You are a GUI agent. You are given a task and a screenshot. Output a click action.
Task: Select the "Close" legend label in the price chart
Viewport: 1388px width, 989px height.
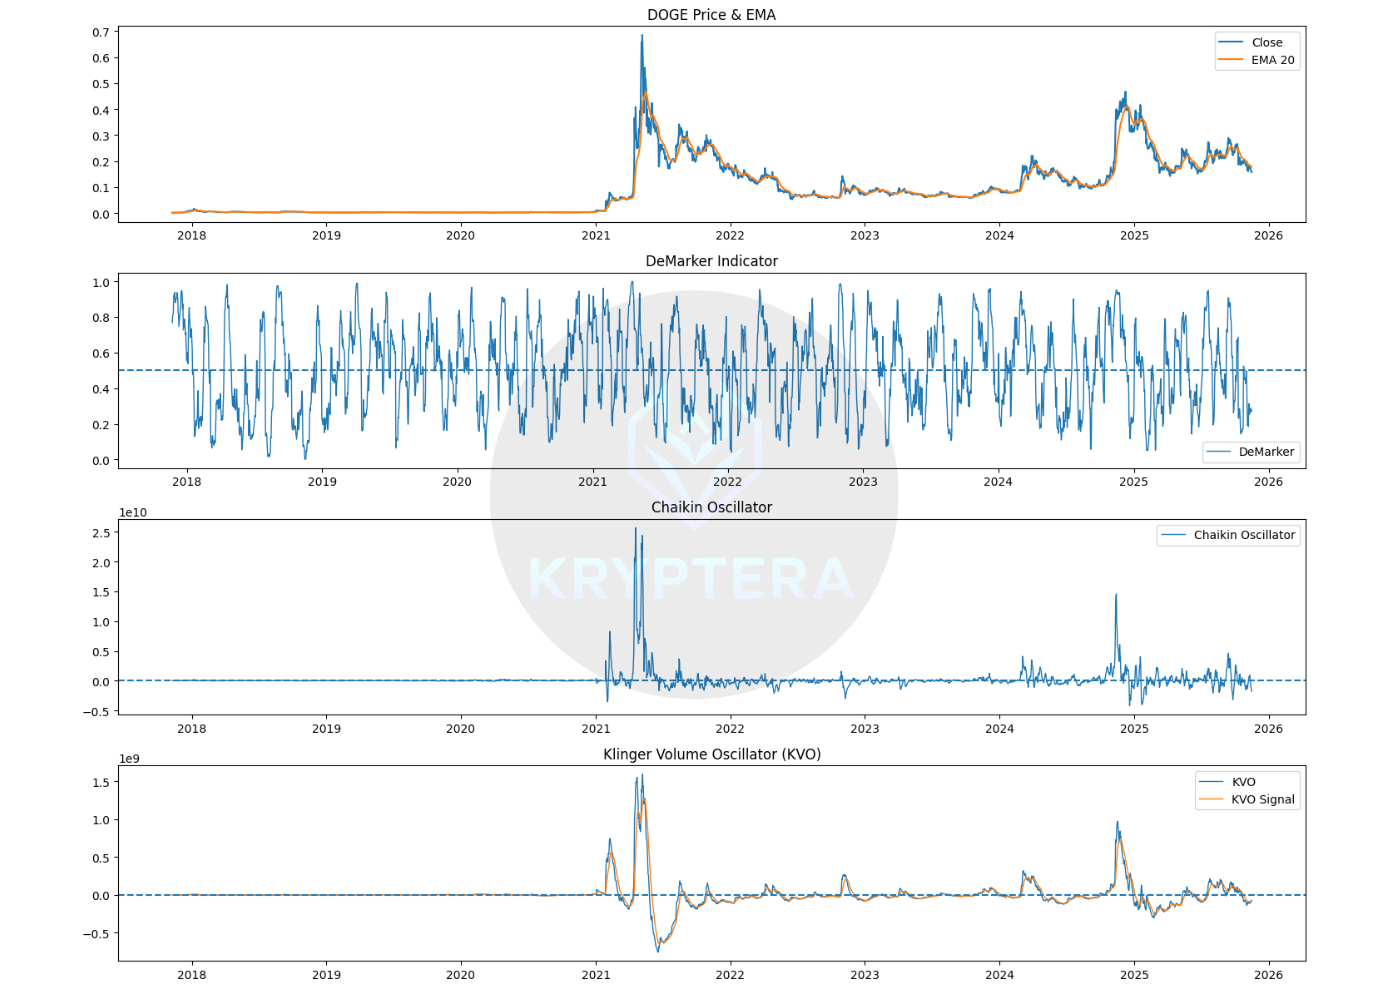pyautogui.click(x=1267, y=43)
